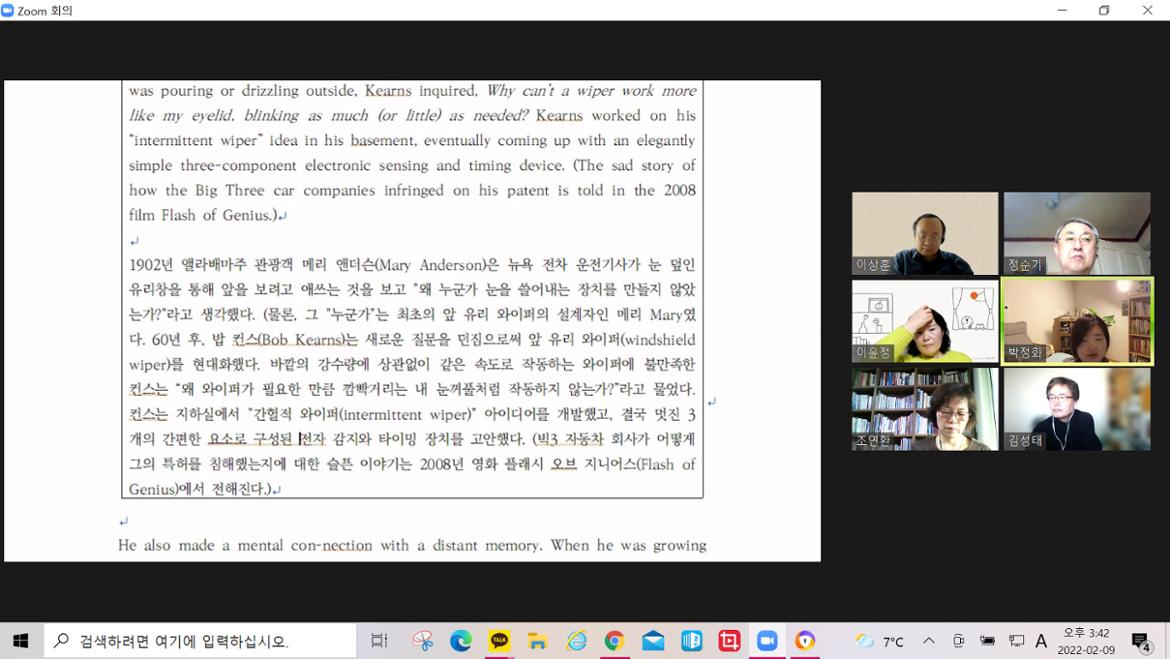Toggle the Korean/English IME indicator 'A'

pos(1041,641)
